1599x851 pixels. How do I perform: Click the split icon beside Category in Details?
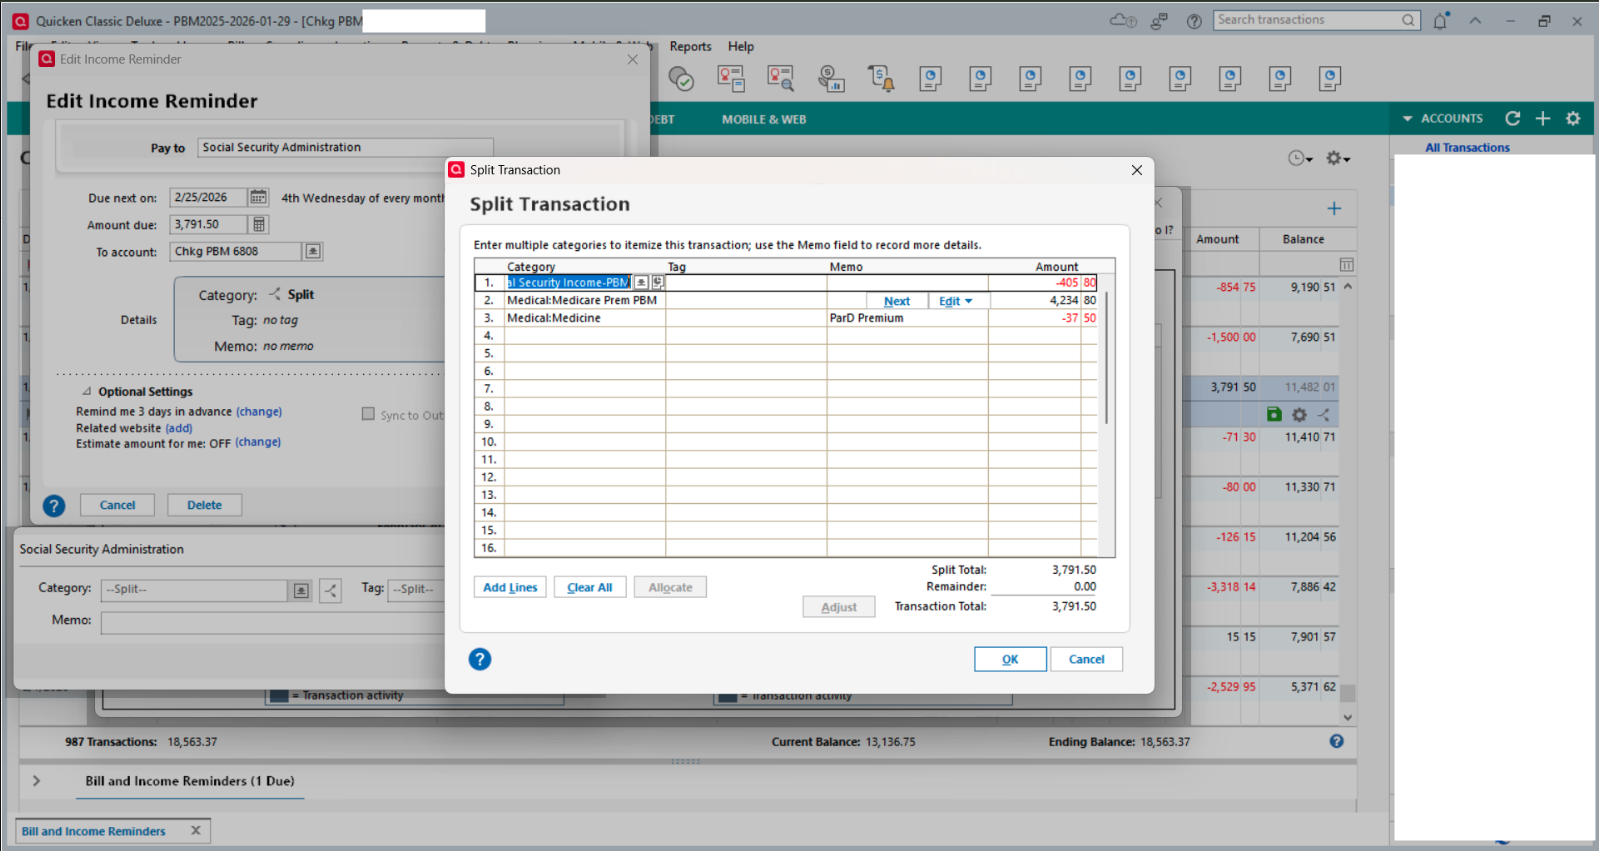[275, 294]
